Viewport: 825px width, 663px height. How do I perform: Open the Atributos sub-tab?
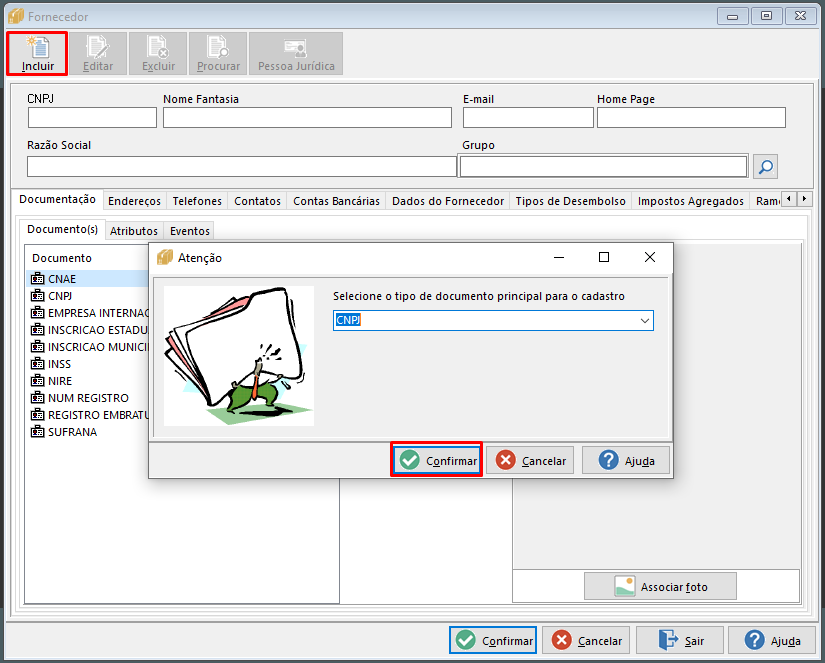[134, 231]
